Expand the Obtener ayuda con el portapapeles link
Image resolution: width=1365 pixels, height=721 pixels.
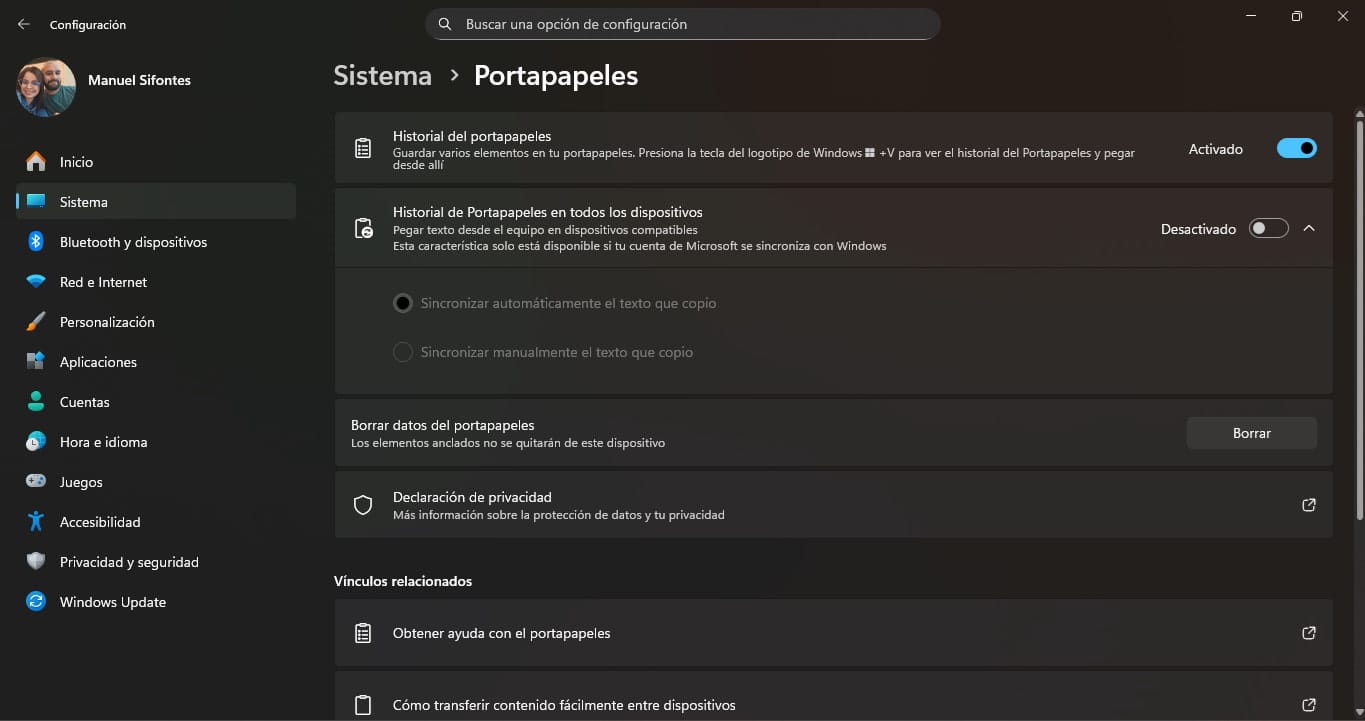click(x=1308, y=632)
